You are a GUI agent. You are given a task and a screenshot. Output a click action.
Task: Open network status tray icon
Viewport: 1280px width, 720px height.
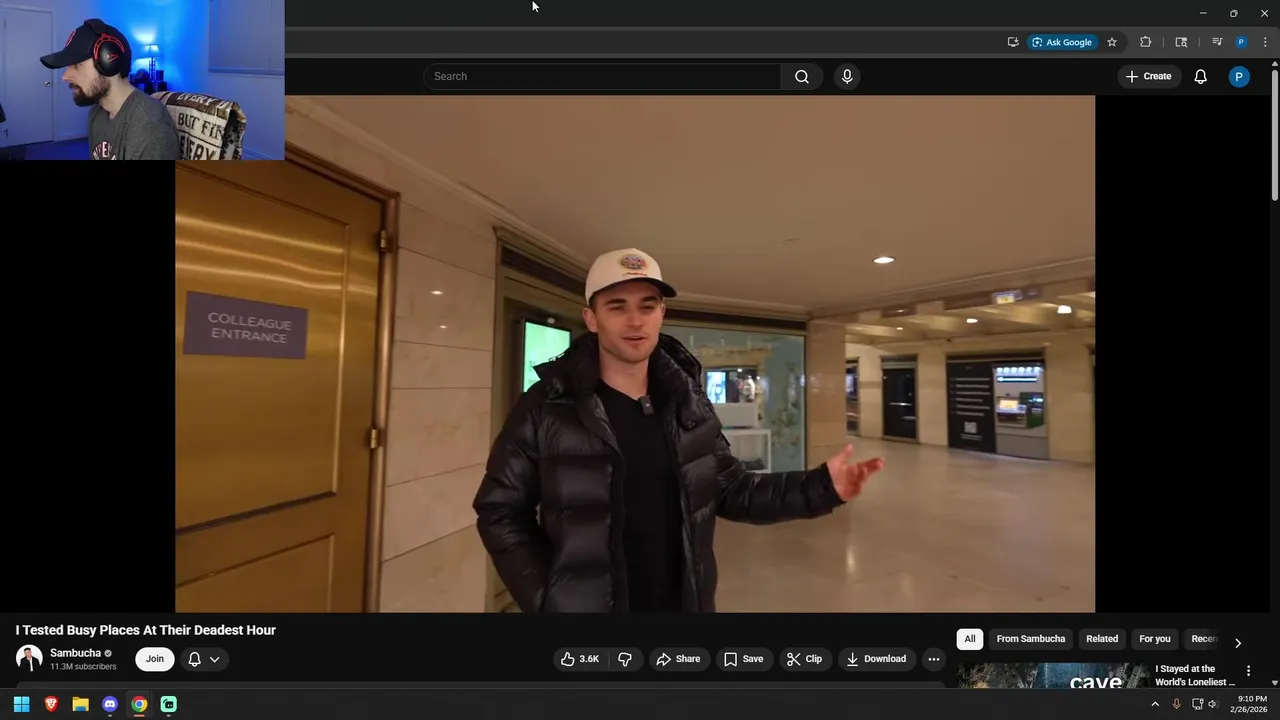click(x=1197, y=704)
